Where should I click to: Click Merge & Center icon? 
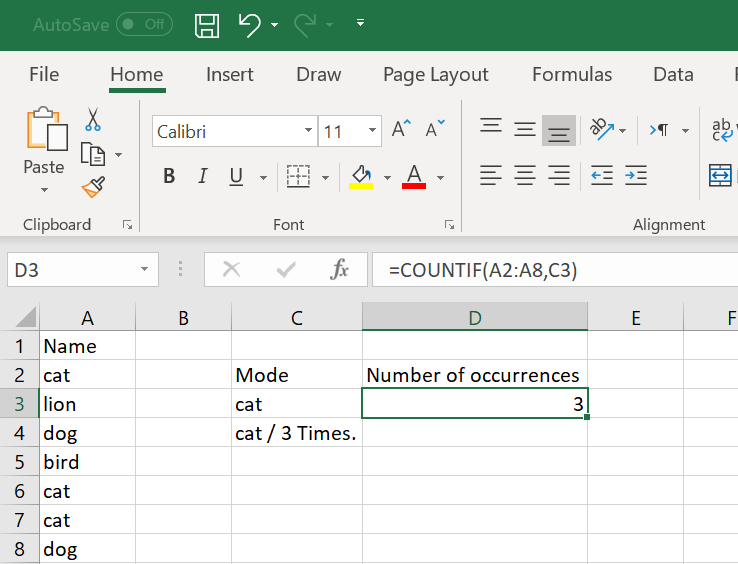(721, 175)
